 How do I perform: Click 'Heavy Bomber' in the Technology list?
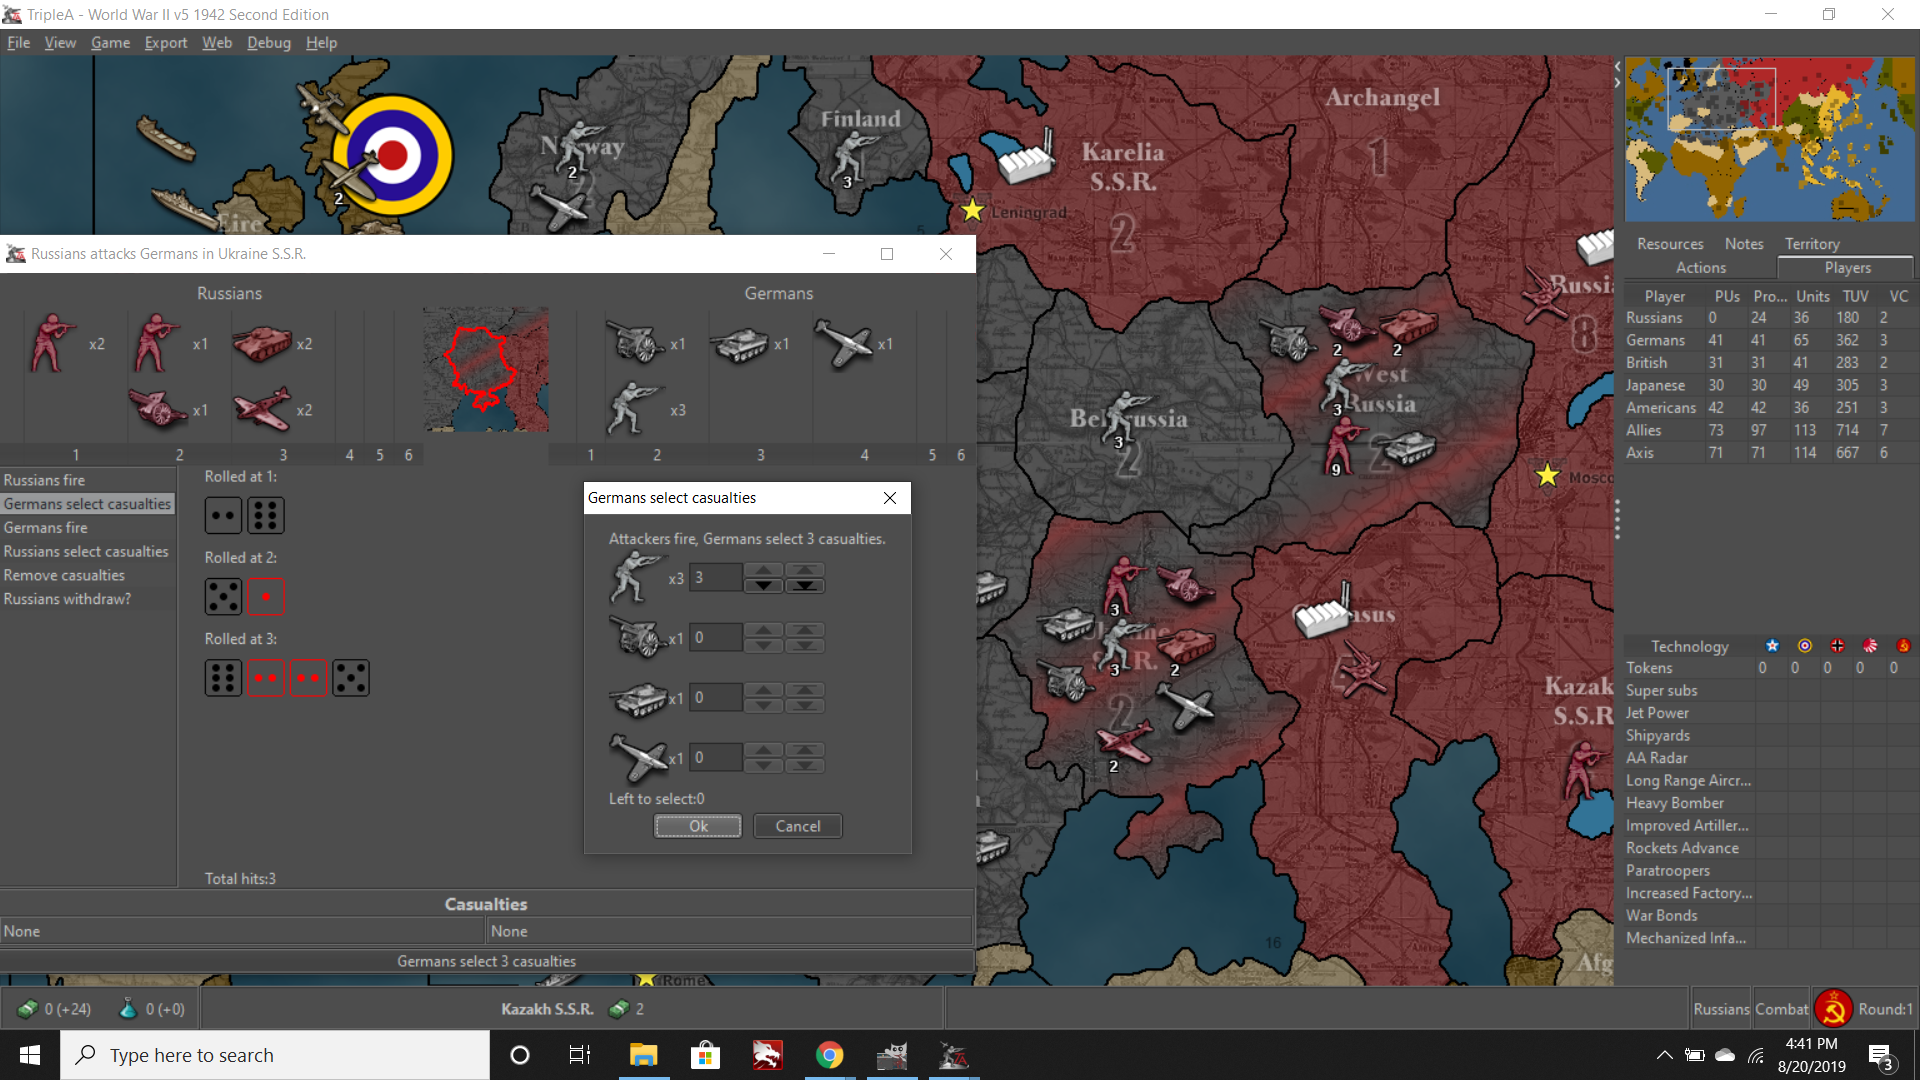[x=1675, y=803]
